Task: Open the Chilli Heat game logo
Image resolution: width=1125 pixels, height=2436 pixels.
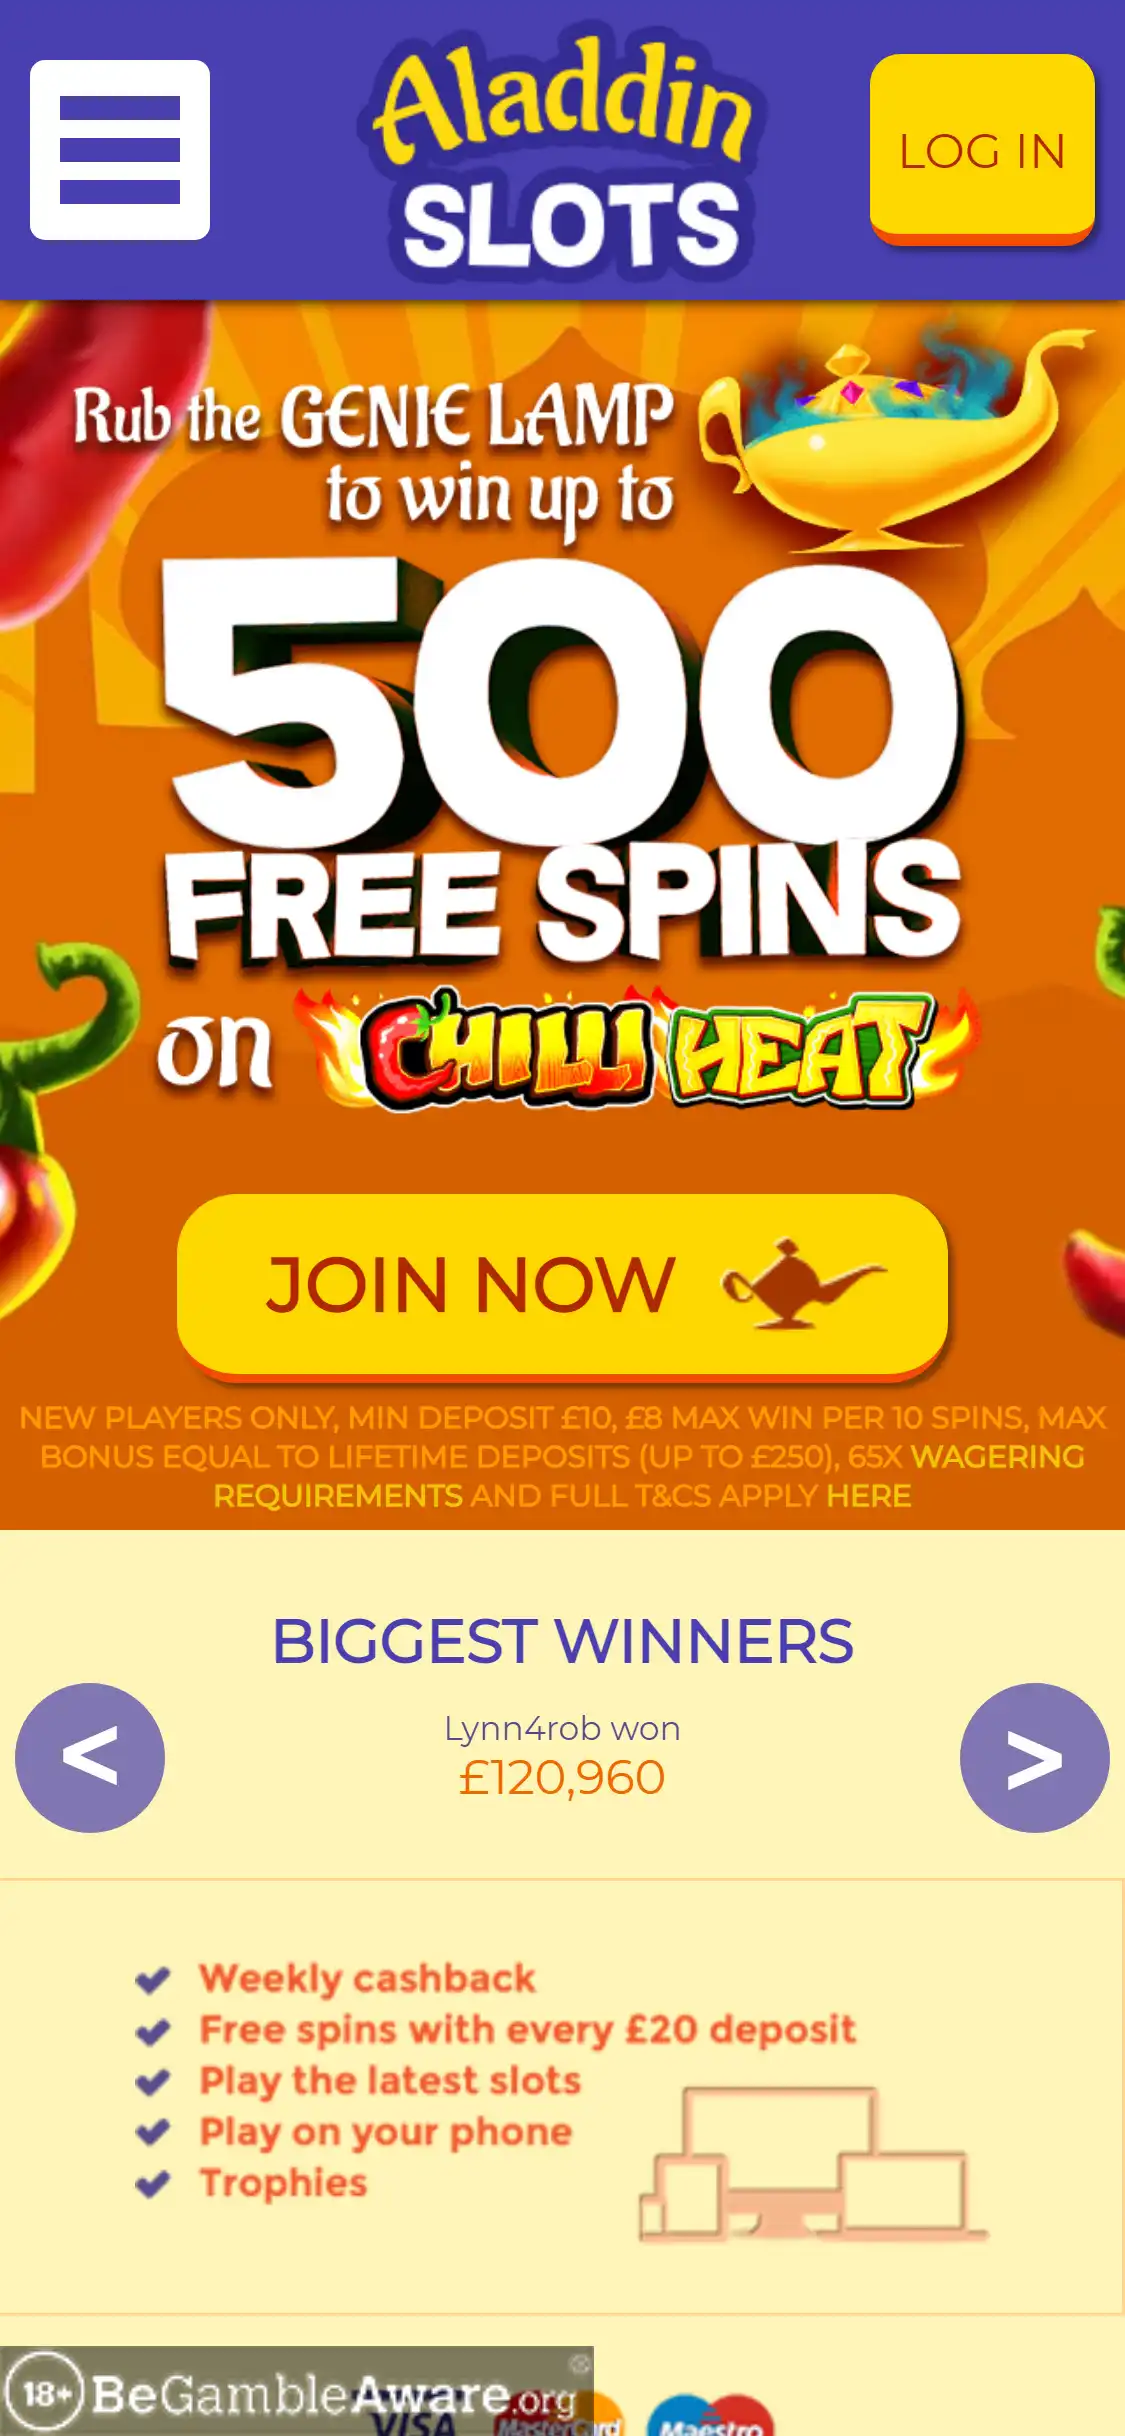Action: (640, 1050)
